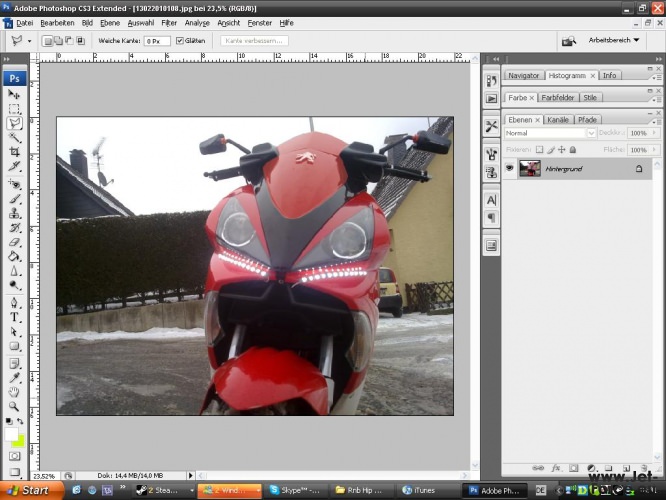Expand the icon panel dock
666x500 pixels.
[x=495, y=59]
